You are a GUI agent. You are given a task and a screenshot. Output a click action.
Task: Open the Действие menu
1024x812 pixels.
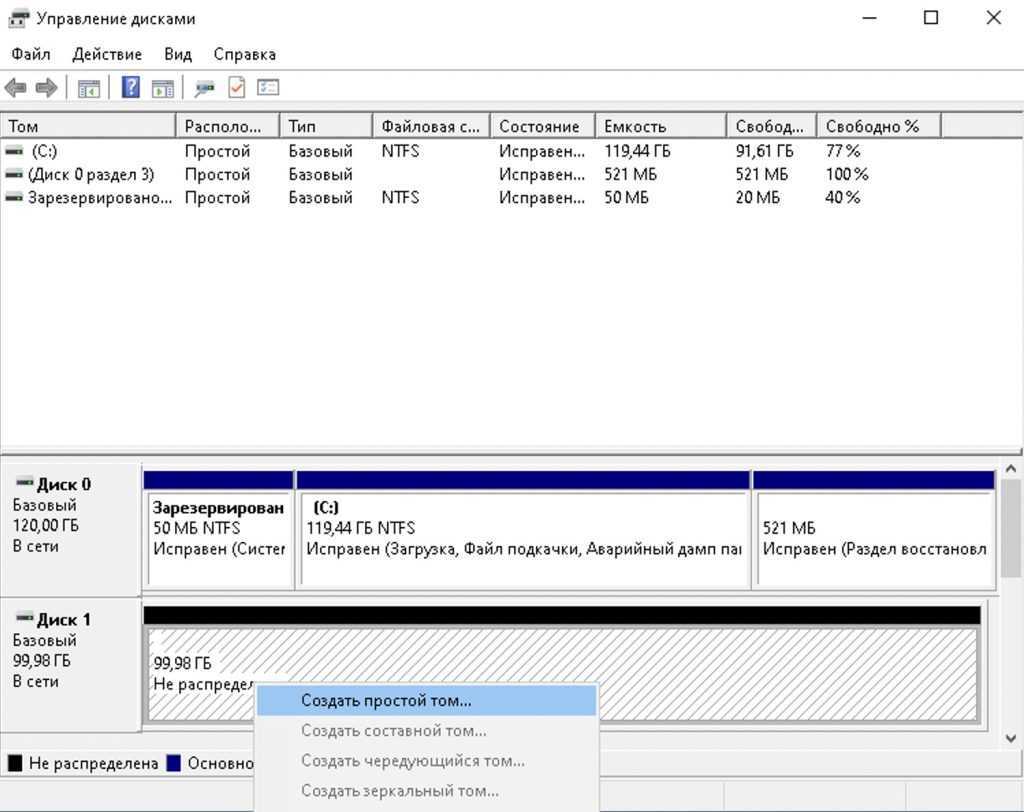click(107, 54)
